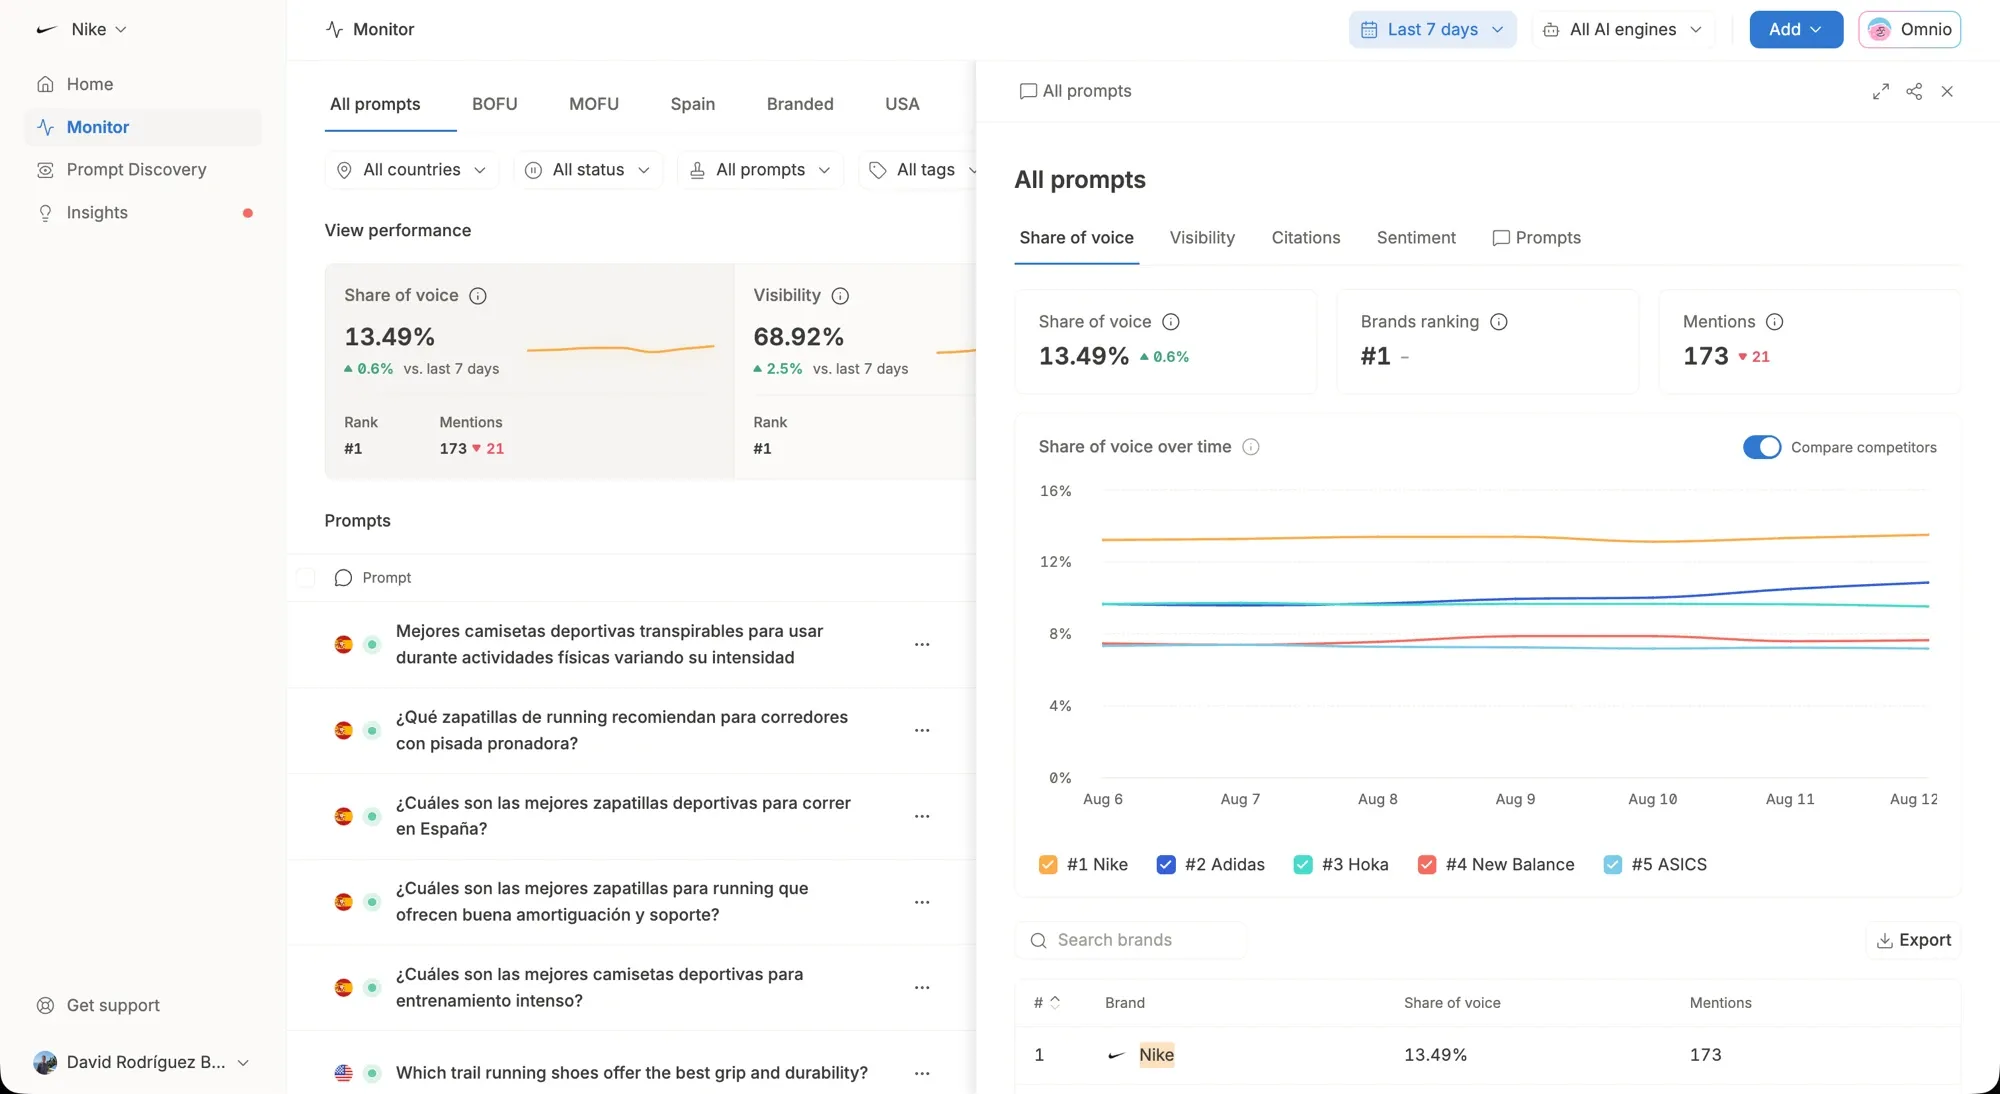Click info icon beside Mentions card

[x=1775, y=322]
